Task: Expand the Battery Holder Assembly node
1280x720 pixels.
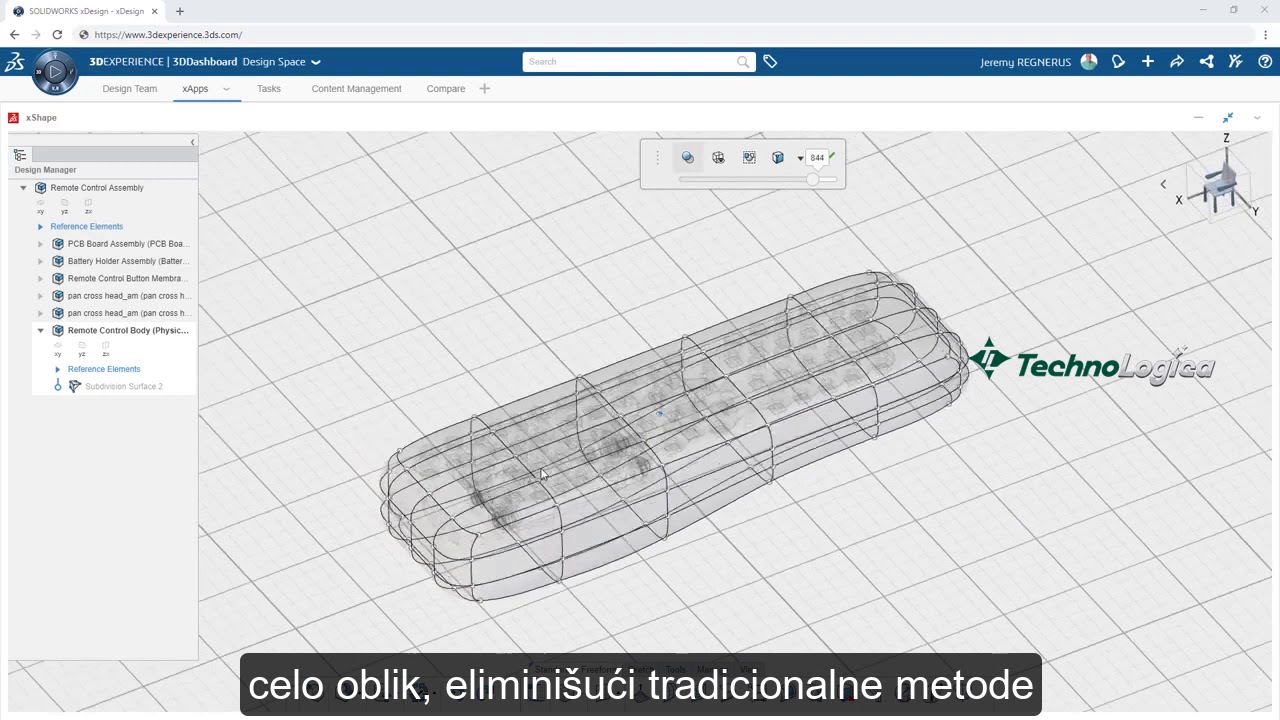Action: click(x=41, y=261)
